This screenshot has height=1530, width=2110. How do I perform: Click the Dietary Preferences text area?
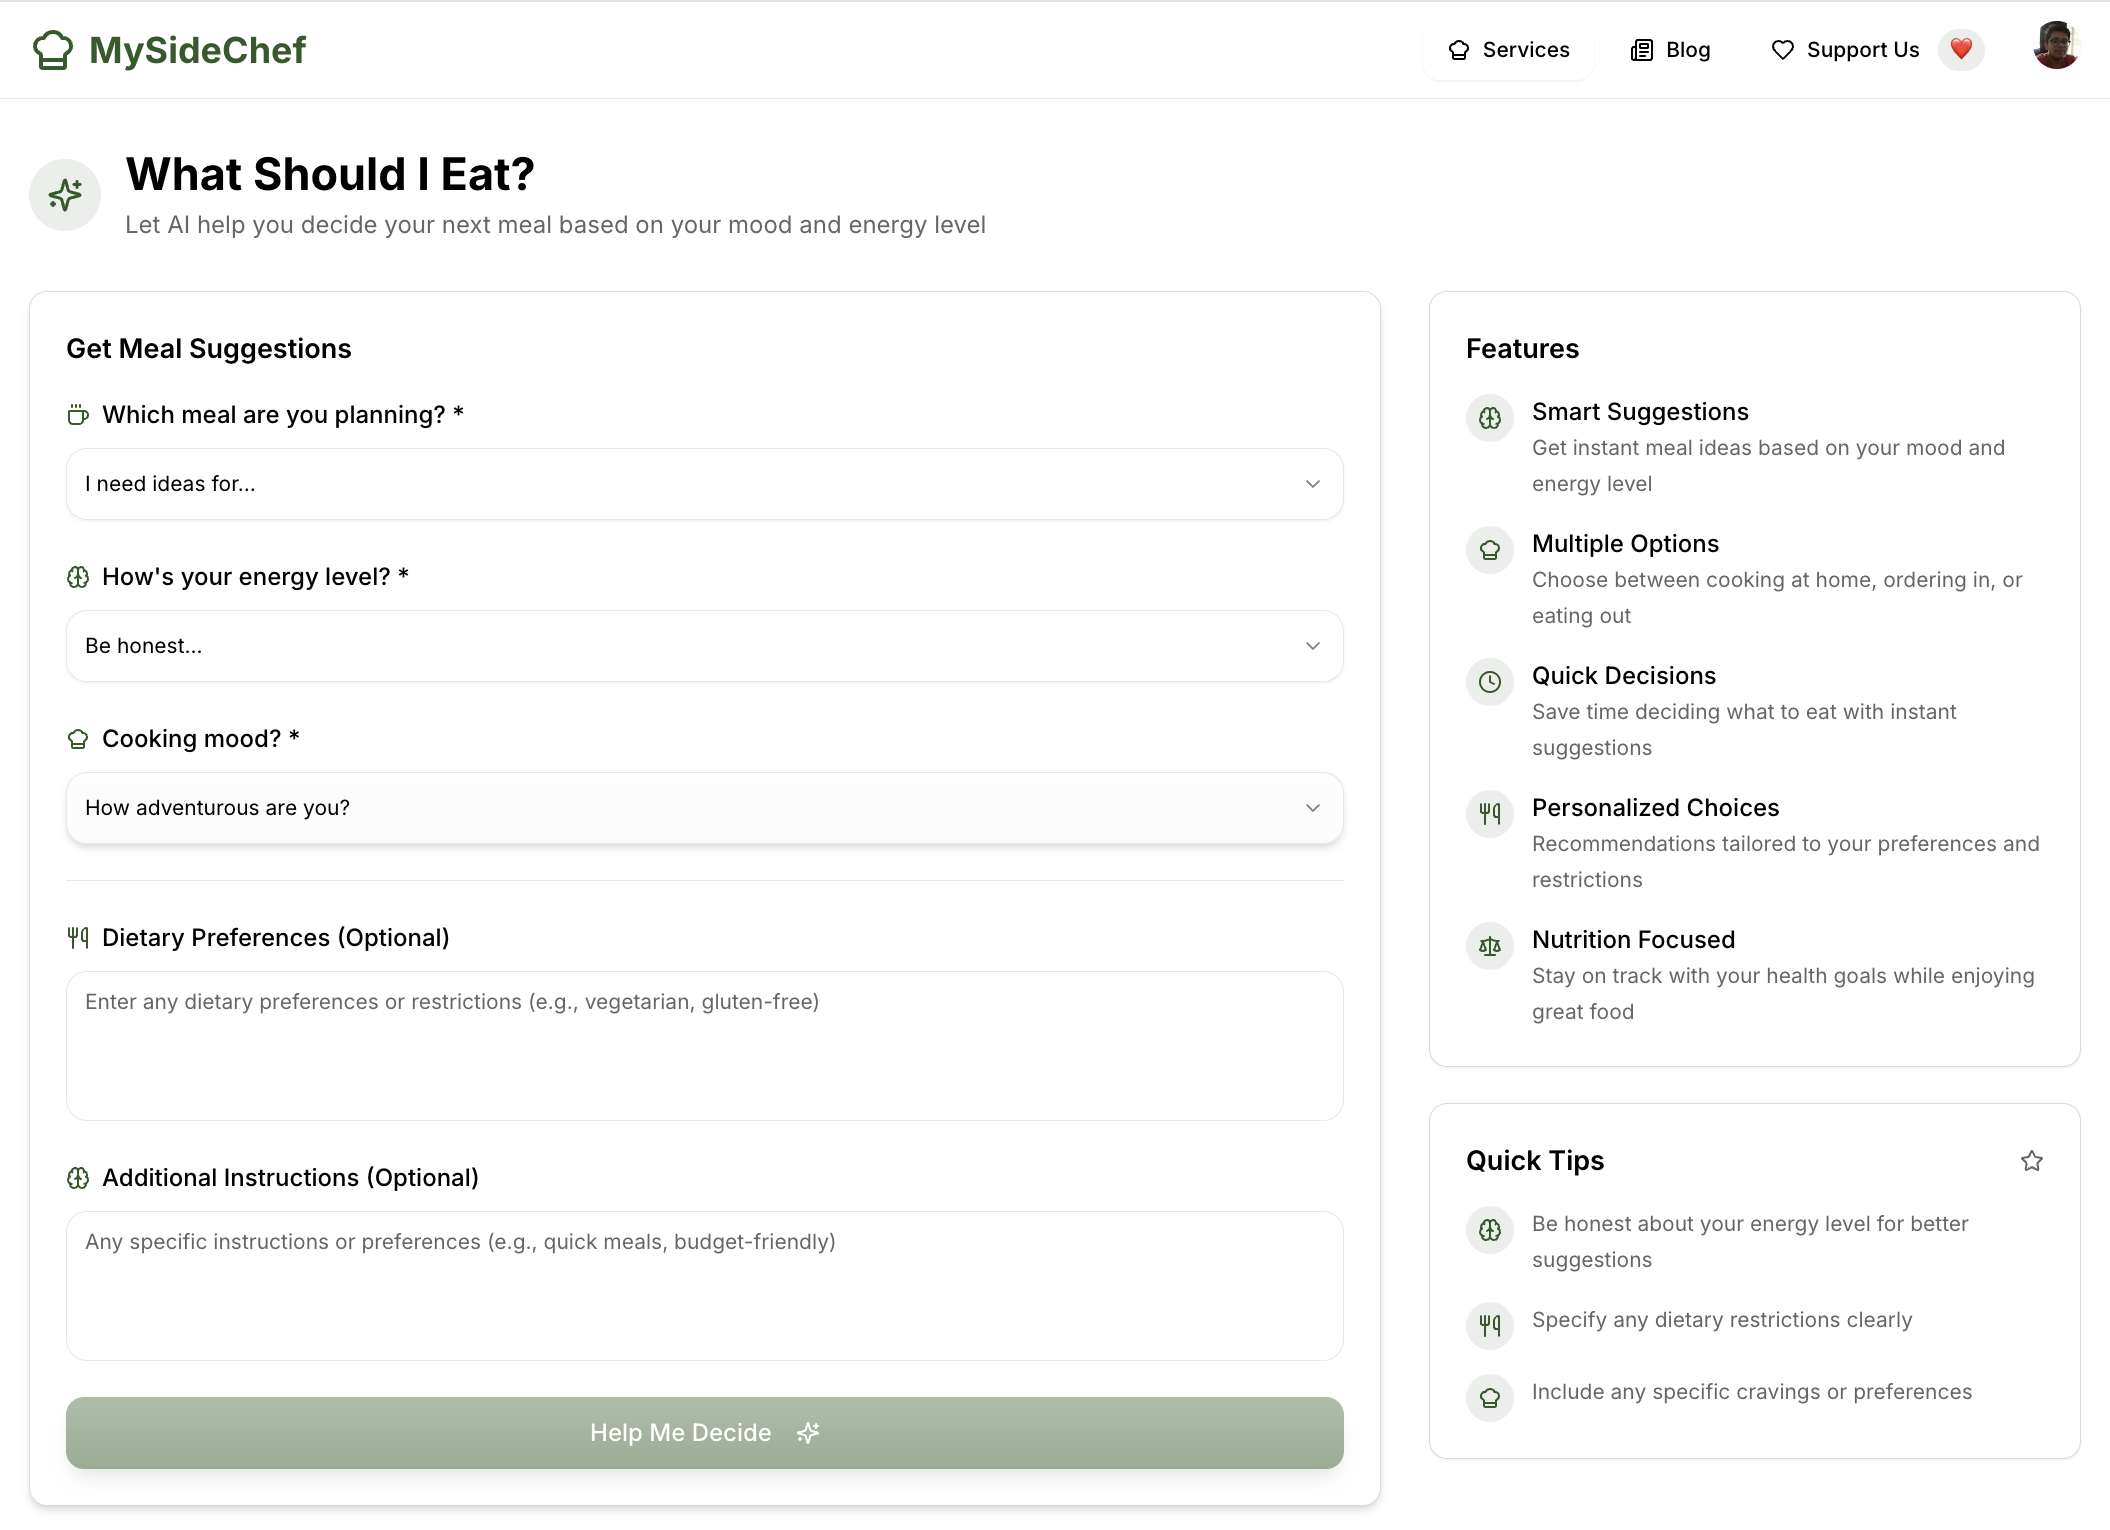point(704,1045)
